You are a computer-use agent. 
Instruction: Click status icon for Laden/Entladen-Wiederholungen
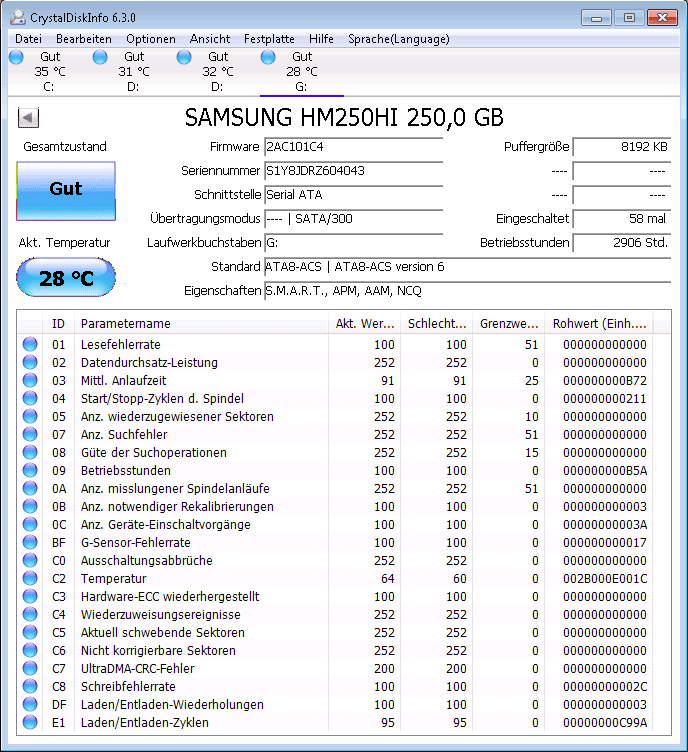click(x=30, y=704)
